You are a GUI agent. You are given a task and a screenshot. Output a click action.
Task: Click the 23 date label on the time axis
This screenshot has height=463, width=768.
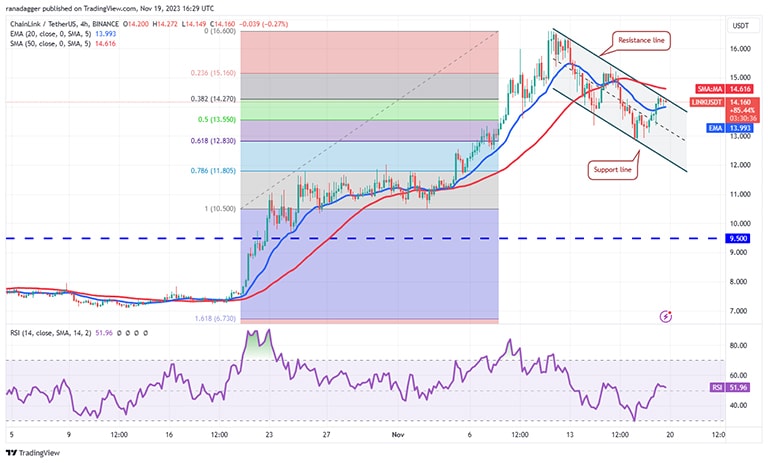click(x=269, y=434)
